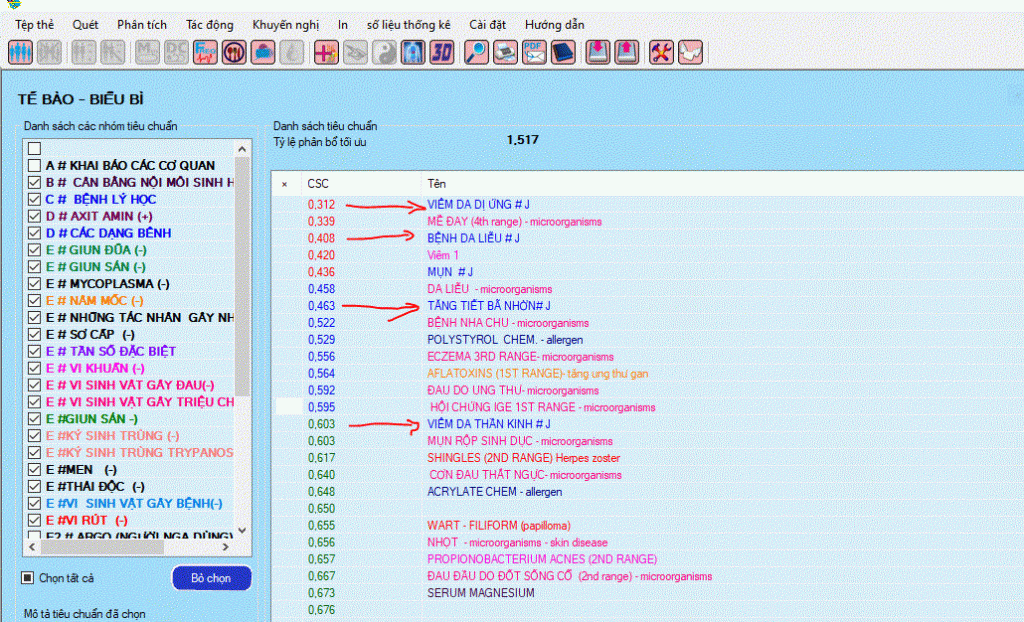This screenshot has height=622, width=1024.
Task: Uncheck the 'C # BỆNH LÝ HỌC' checkbox
Action: pos(35,200)
